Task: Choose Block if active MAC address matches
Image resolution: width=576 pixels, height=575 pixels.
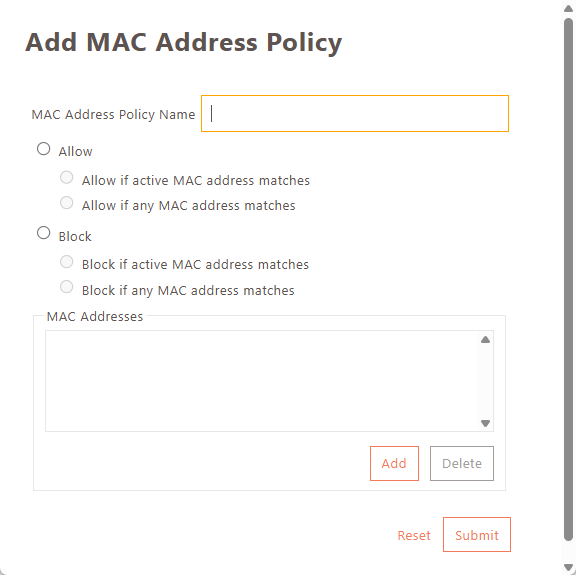Action: (x=66, y=262)
